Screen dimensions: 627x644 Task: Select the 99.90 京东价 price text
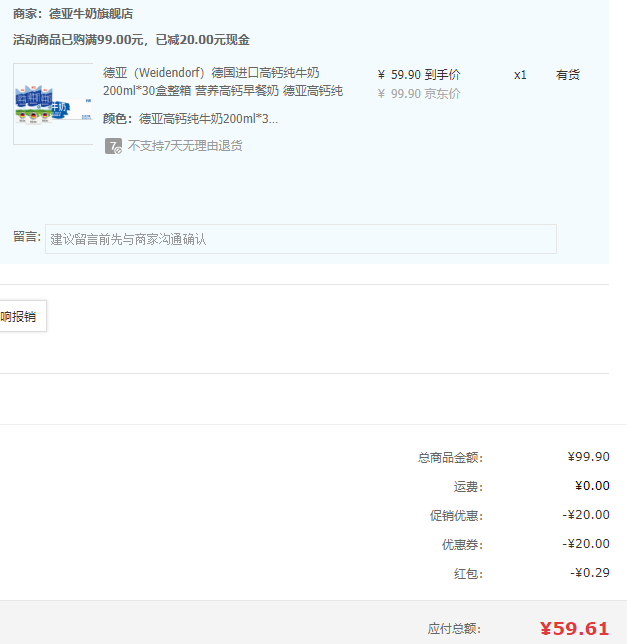(419, 94)
